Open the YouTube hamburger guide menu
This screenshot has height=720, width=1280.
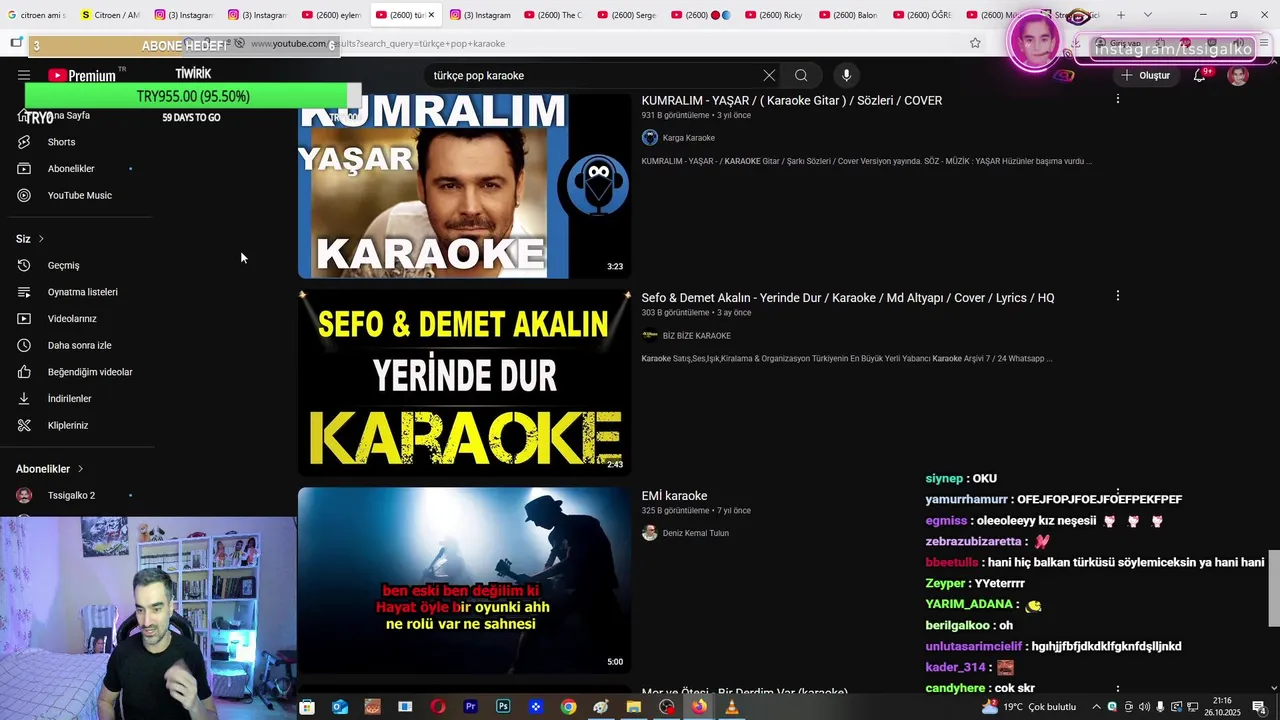pos(24,75)
